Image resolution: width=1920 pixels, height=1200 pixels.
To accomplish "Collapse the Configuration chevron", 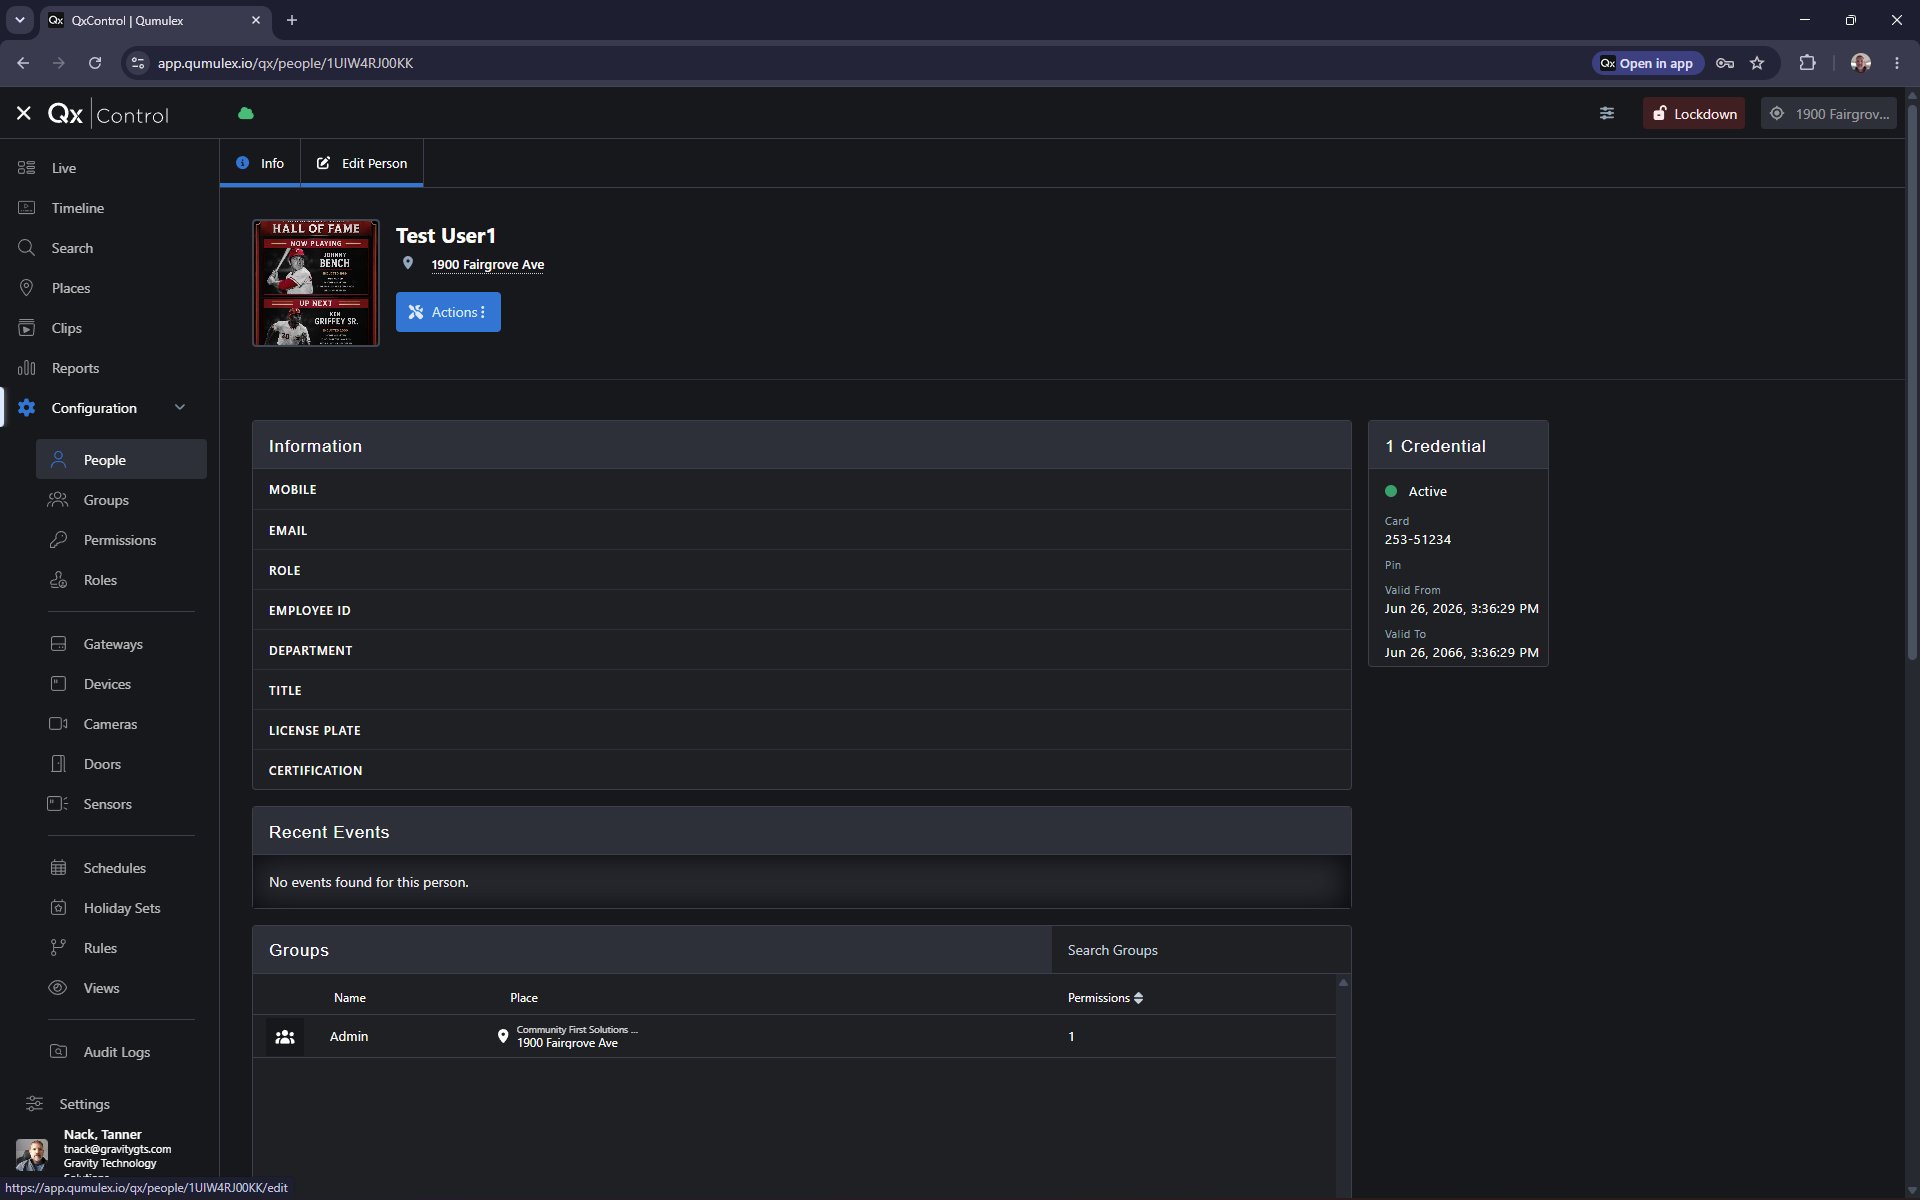I will pos(180,407).
